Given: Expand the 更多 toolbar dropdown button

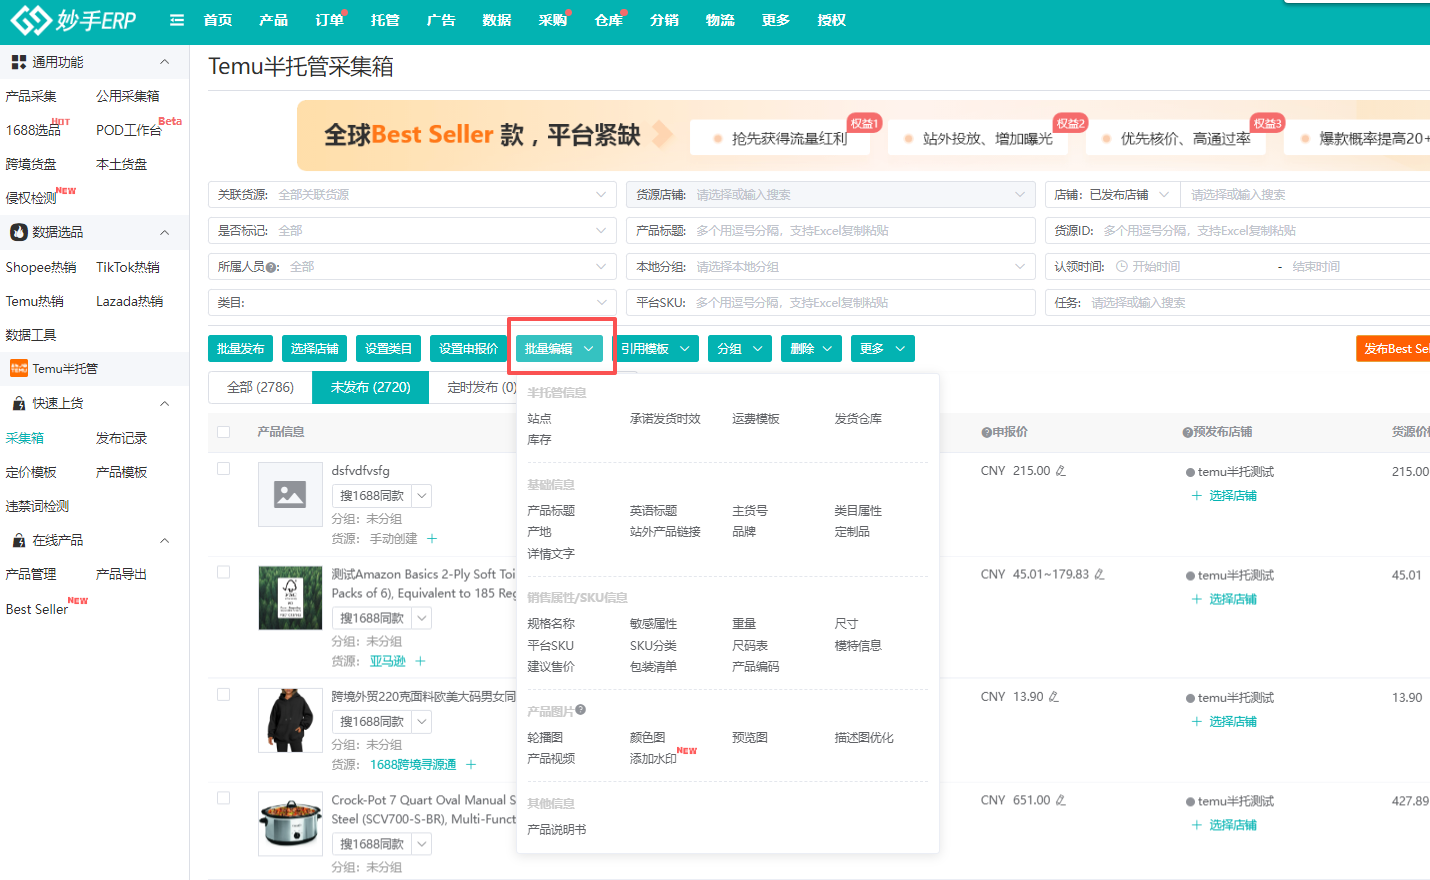Looking at the screenshot, I should [x=883, y=349].
